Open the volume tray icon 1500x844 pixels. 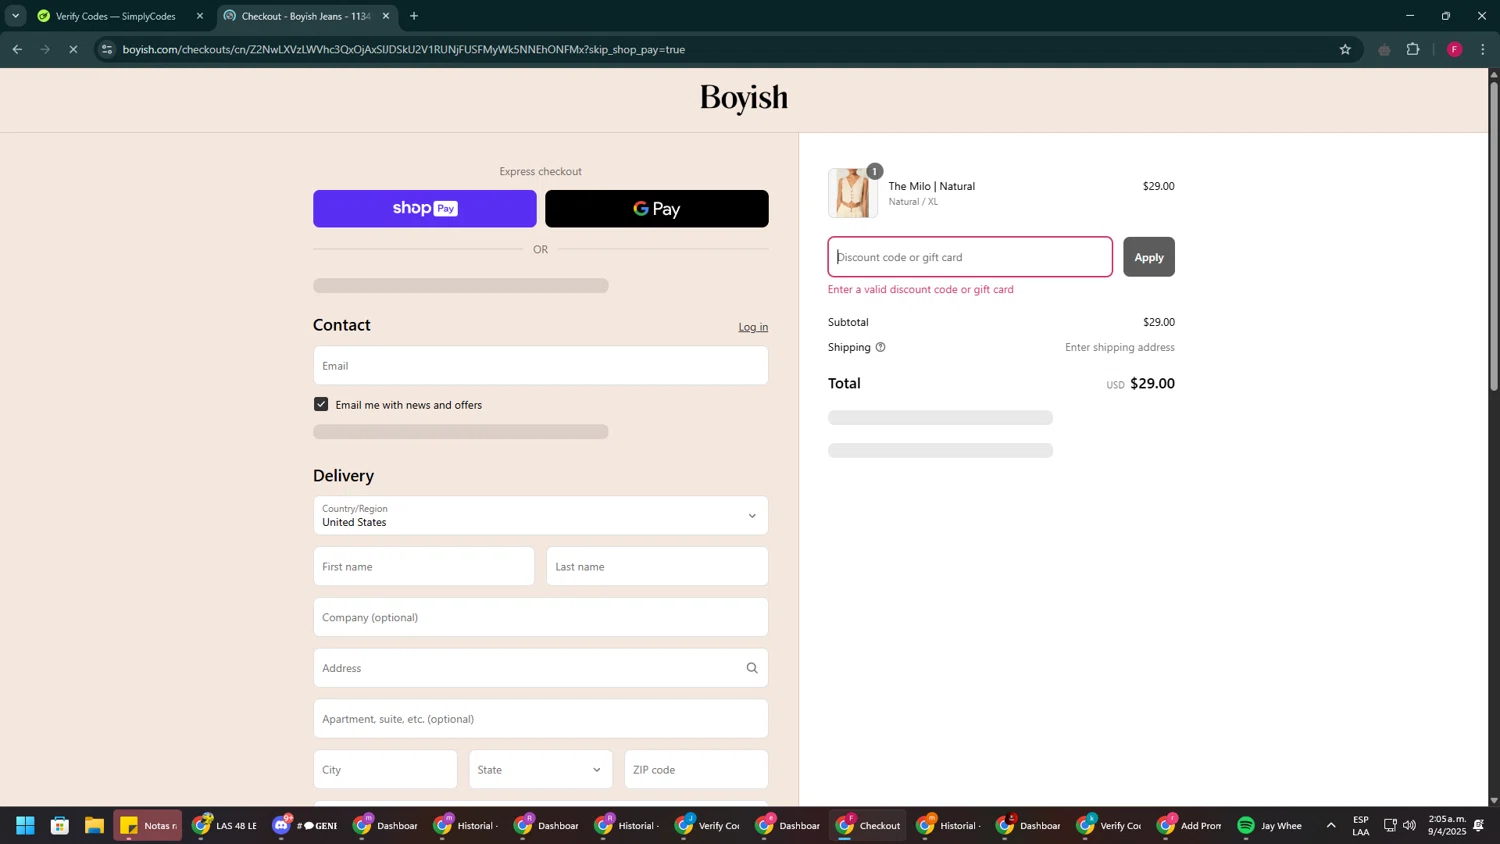1409,826
